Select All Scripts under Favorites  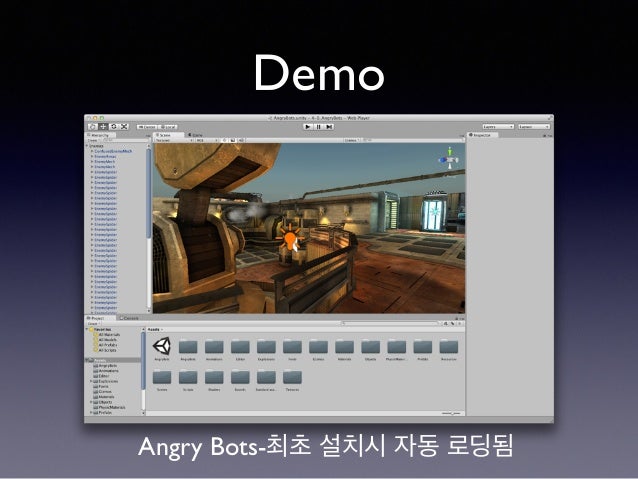pyautogui.click(x=105, y=350)
